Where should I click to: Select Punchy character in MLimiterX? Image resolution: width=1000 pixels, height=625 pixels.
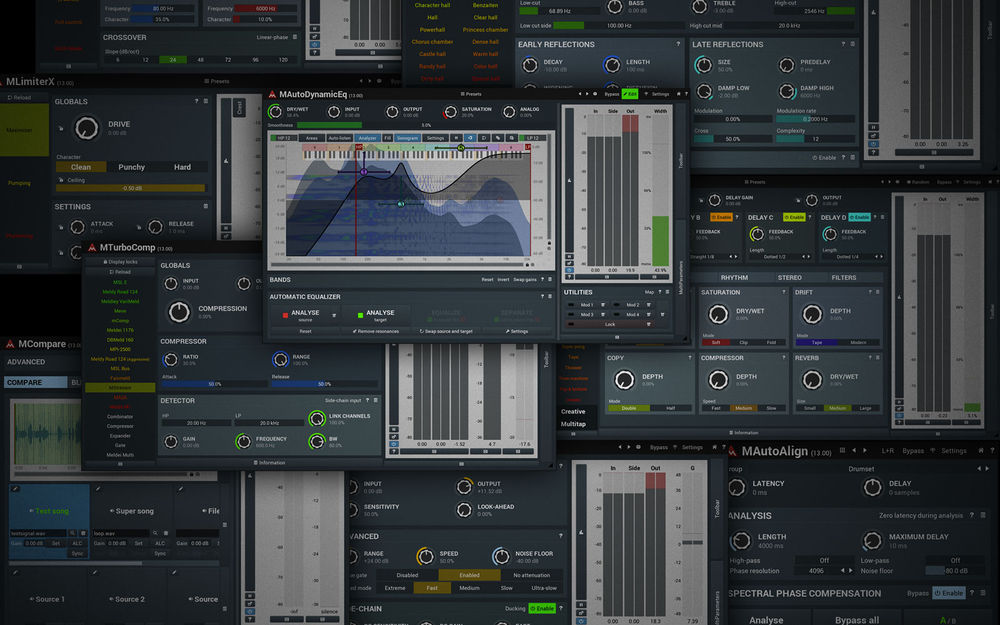[131, 167]
